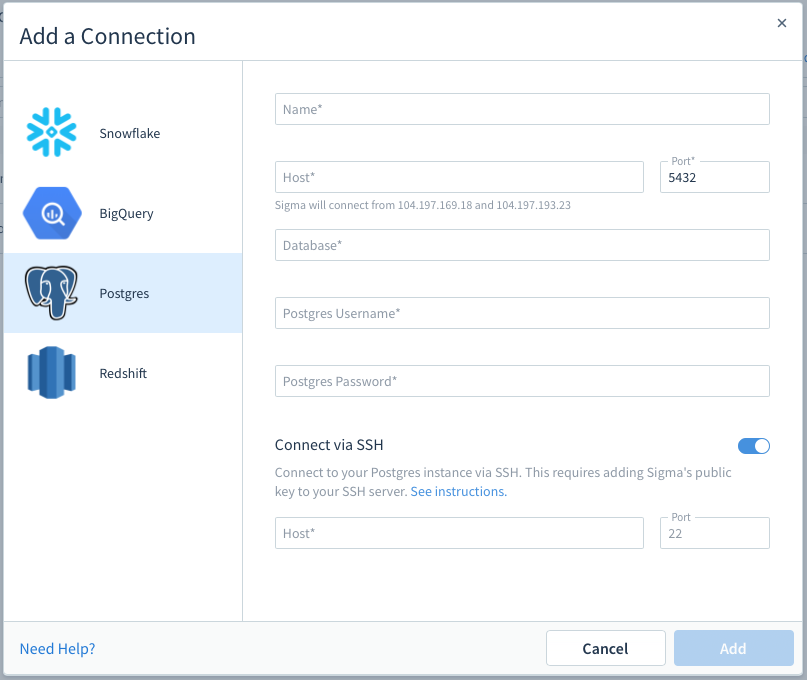Open the Need Help? link

pos(57,649)
